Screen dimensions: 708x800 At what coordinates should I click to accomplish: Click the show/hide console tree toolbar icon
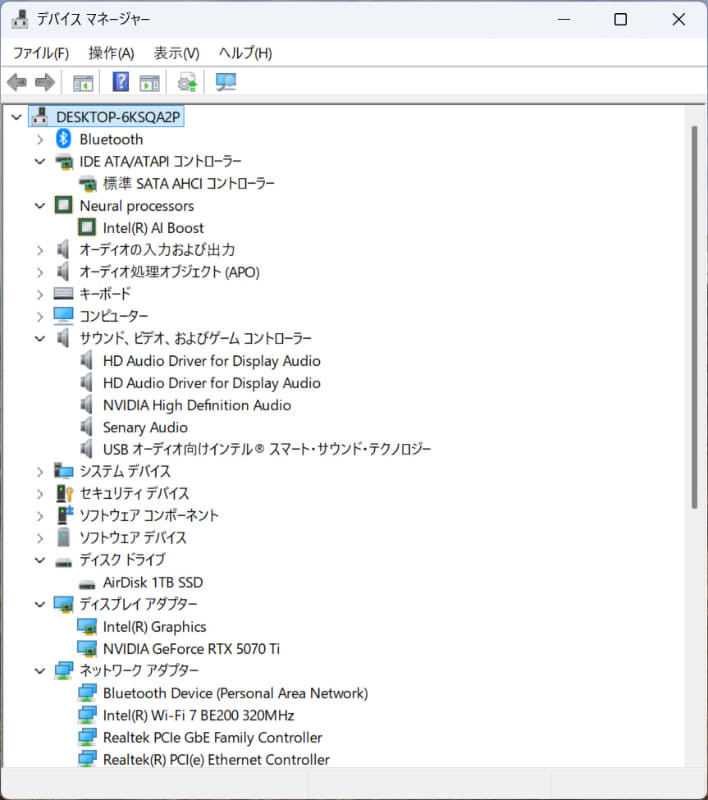click(83, 83)
